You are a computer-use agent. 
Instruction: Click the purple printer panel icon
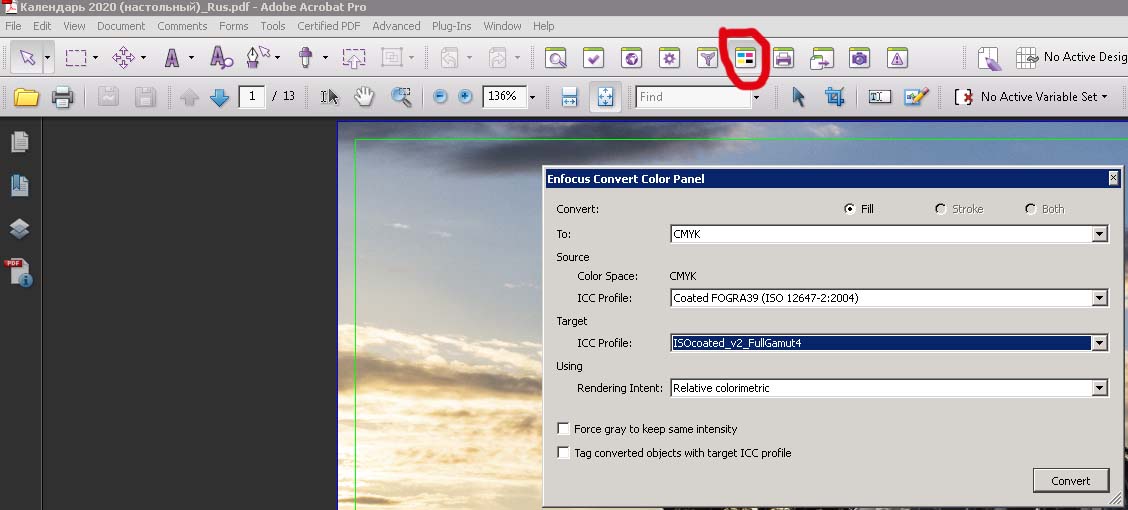[x=783, y=58]
